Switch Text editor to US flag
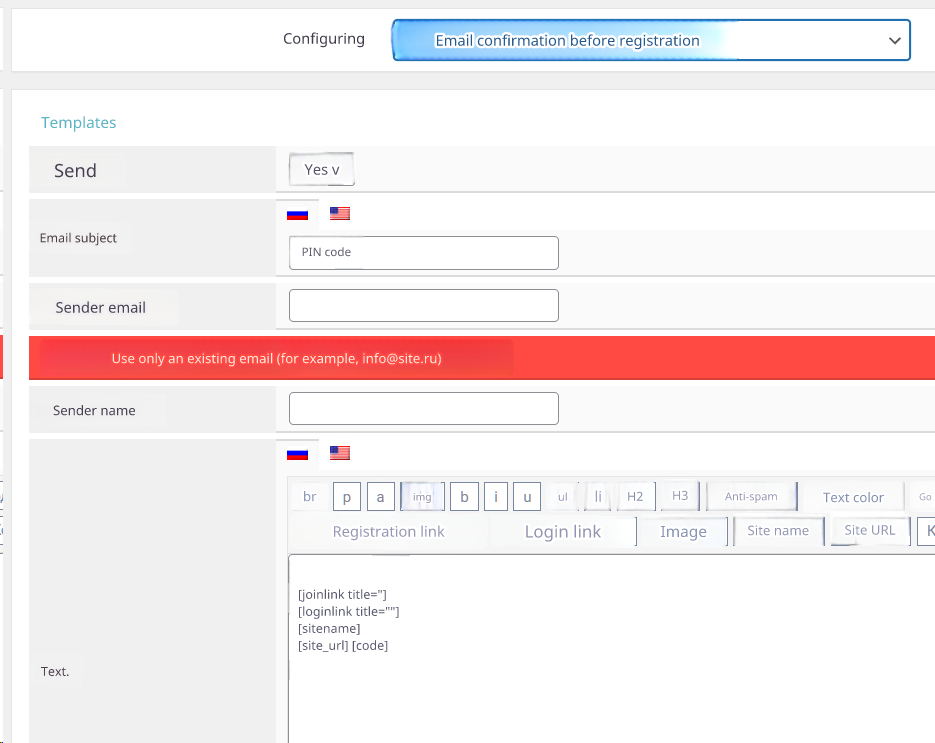The width and height of the screenshot is (935, 743). [x=340, y=453]
